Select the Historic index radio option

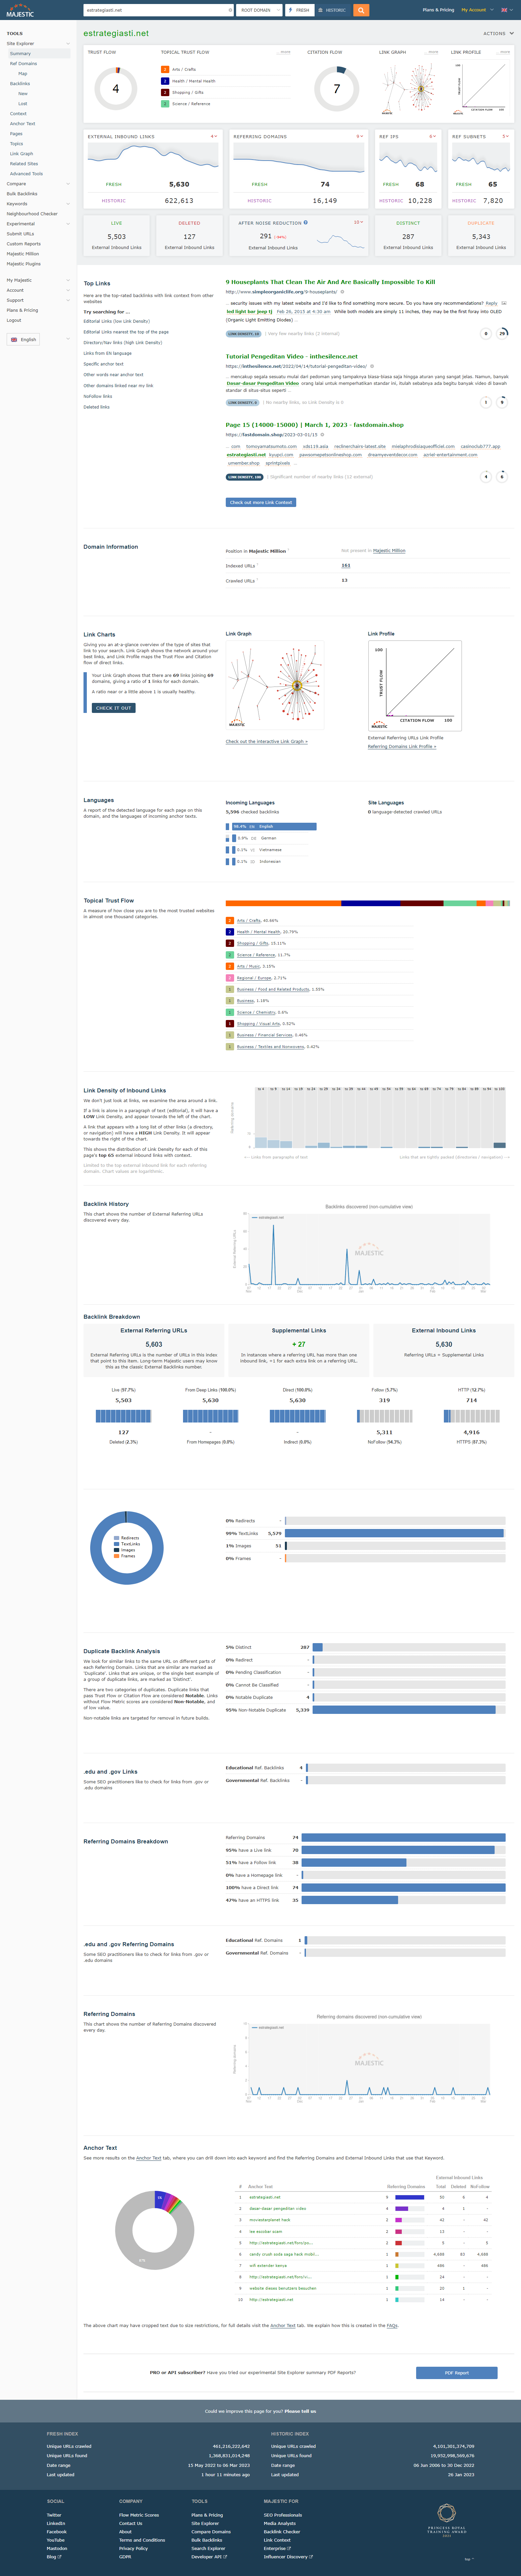point(333,10)
